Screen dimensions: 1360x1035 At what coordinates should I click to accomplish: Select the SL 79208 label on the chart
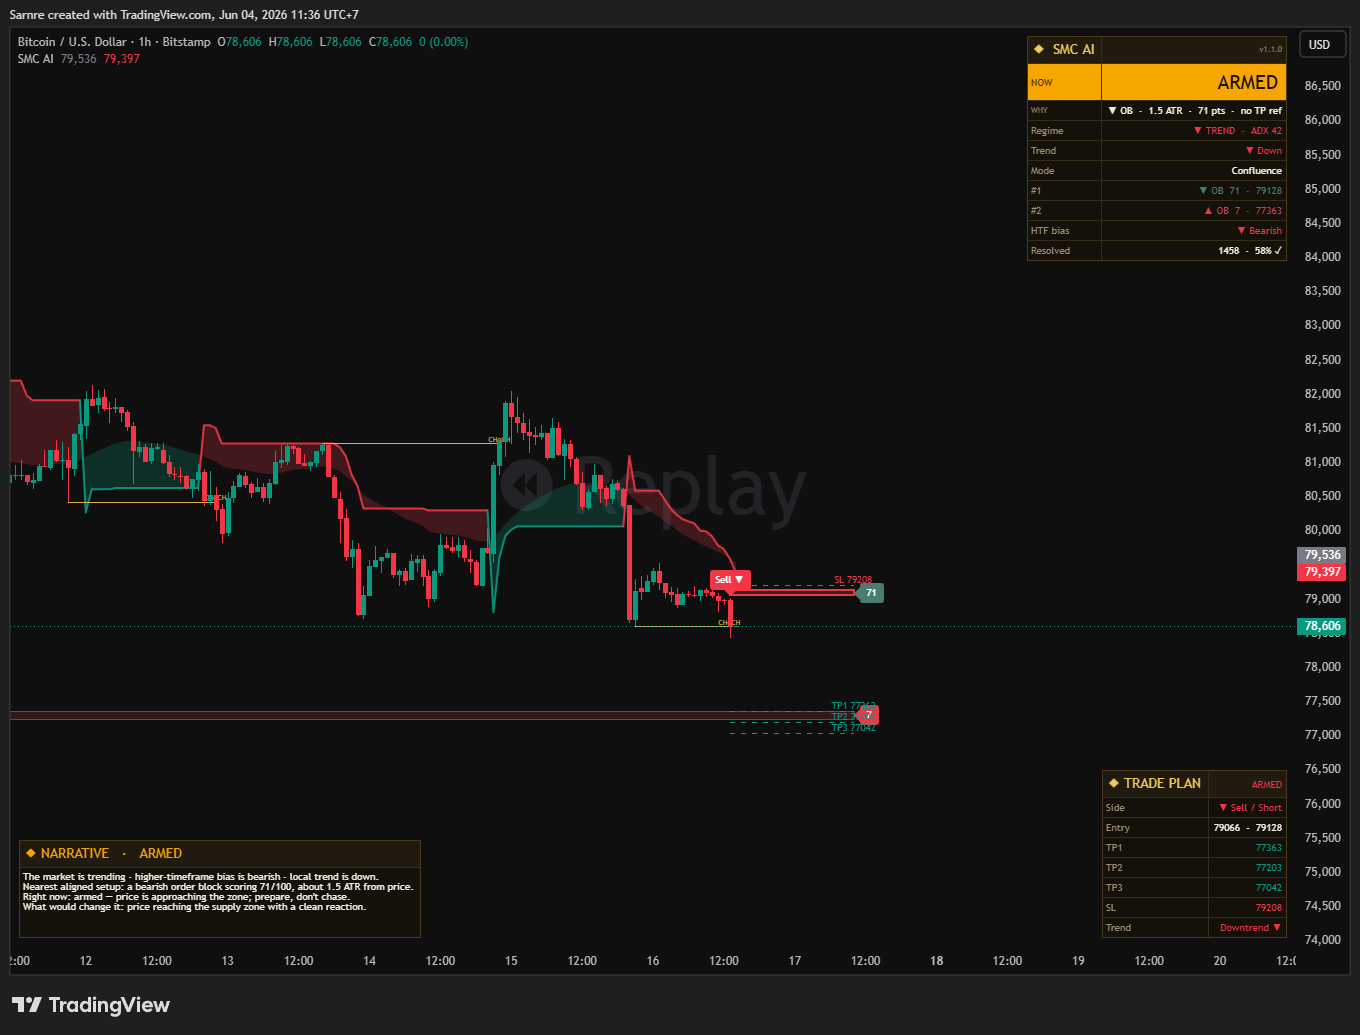[853, 580]
